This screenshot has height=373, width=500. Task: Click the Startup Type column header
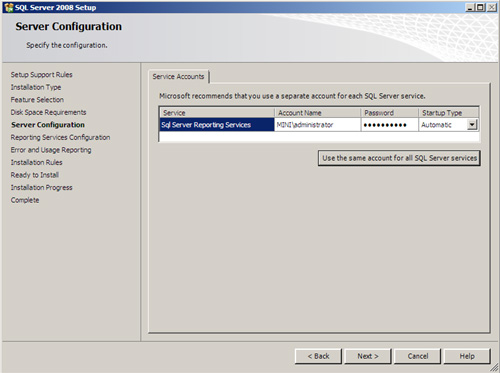tap(449, 113)
